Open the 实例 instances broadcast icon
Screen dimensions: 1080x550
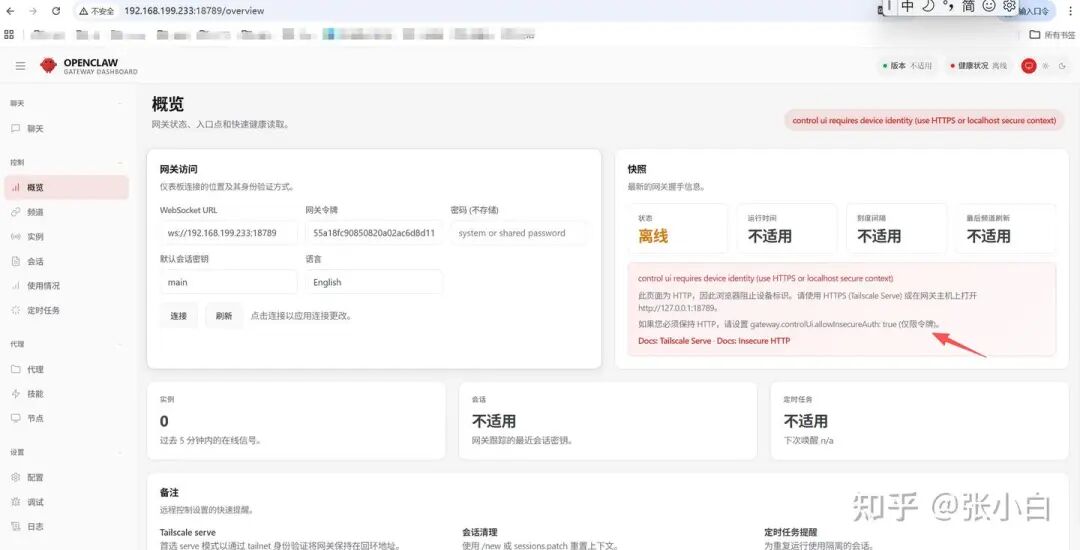[16, 237]
